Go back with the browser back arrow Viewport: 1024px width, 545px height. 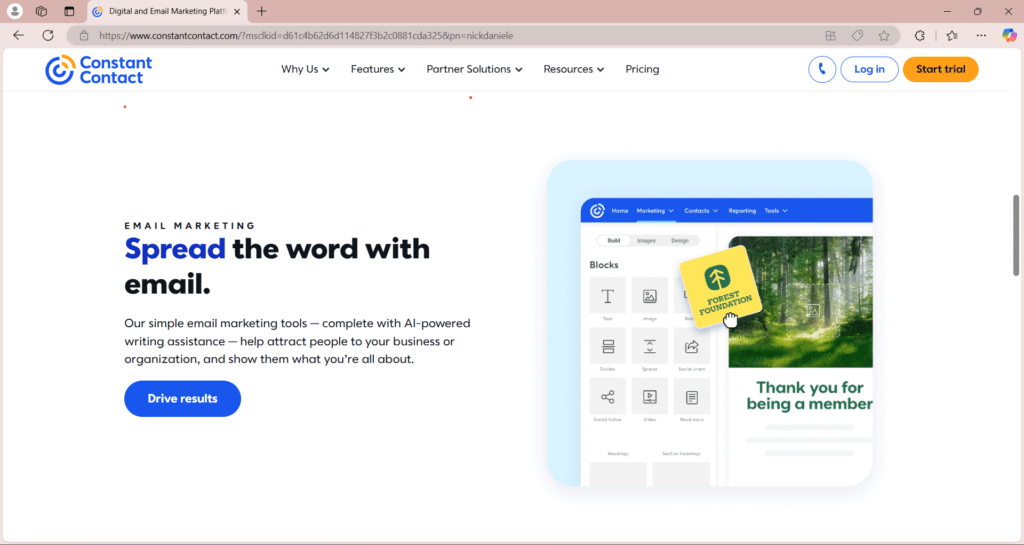pyautogui.click(x=18, y=35)
